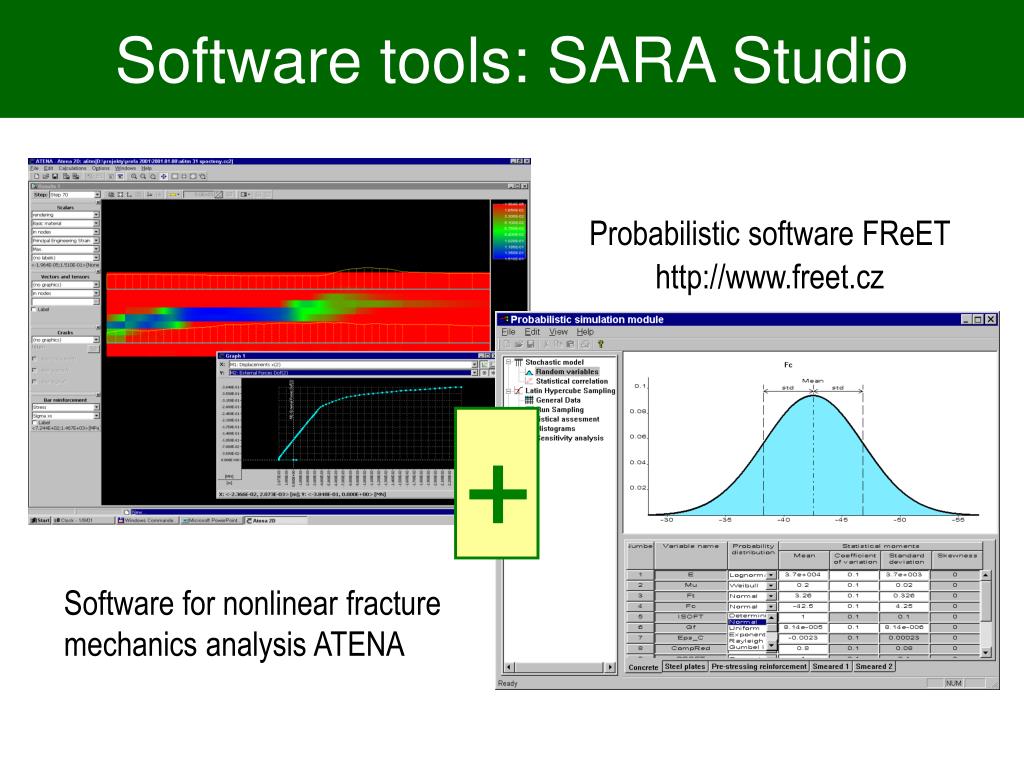Click the Mean cell showing -0.0023
The width and height of the screenshot is (1024, 768).
click(x=803, y=638)
